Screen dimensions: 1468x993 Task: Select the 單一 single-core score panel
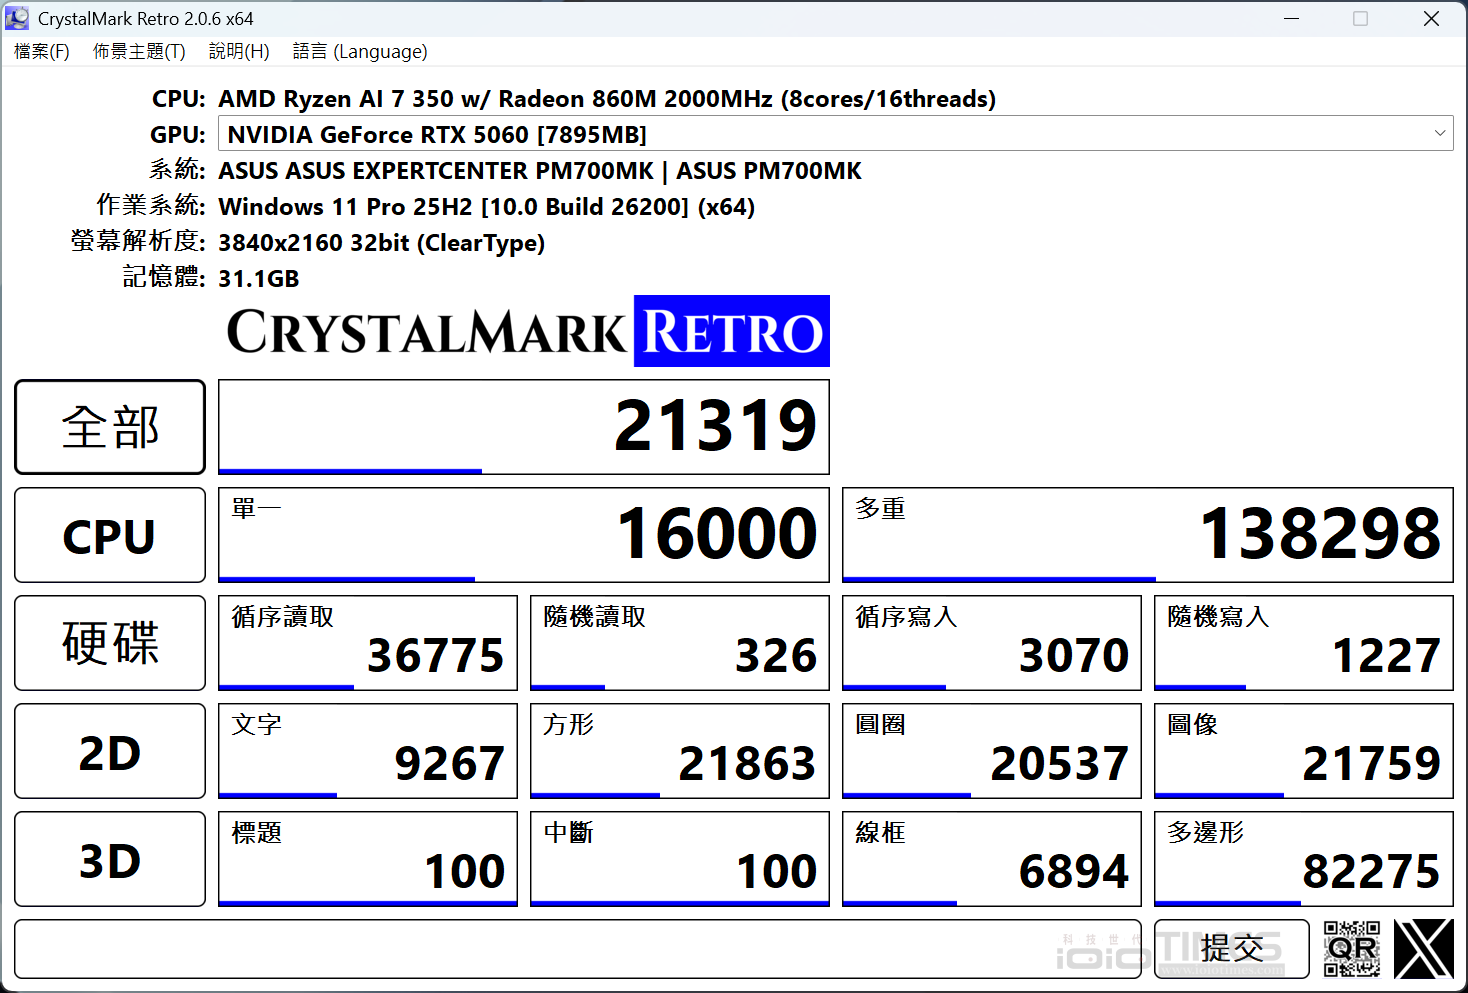[x=523, y=535]
